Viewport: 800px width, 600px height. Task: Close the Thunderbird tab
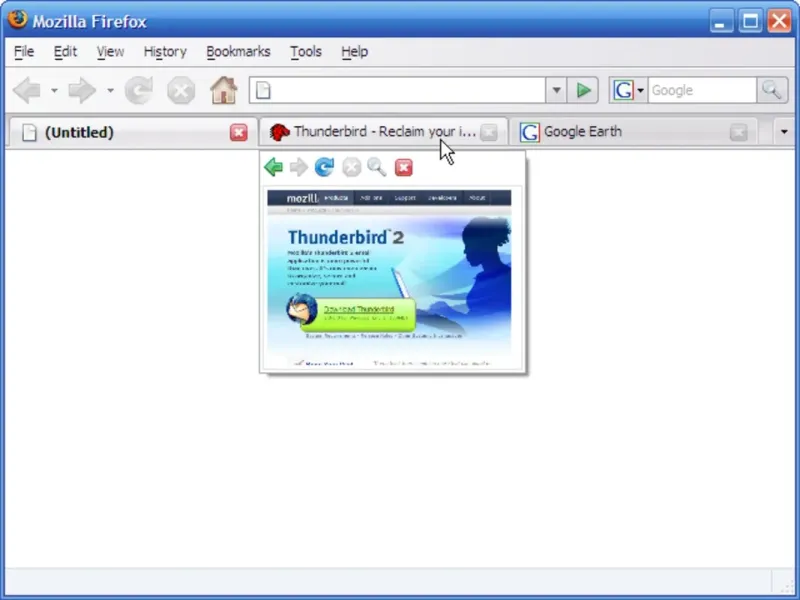pos(488,133)
